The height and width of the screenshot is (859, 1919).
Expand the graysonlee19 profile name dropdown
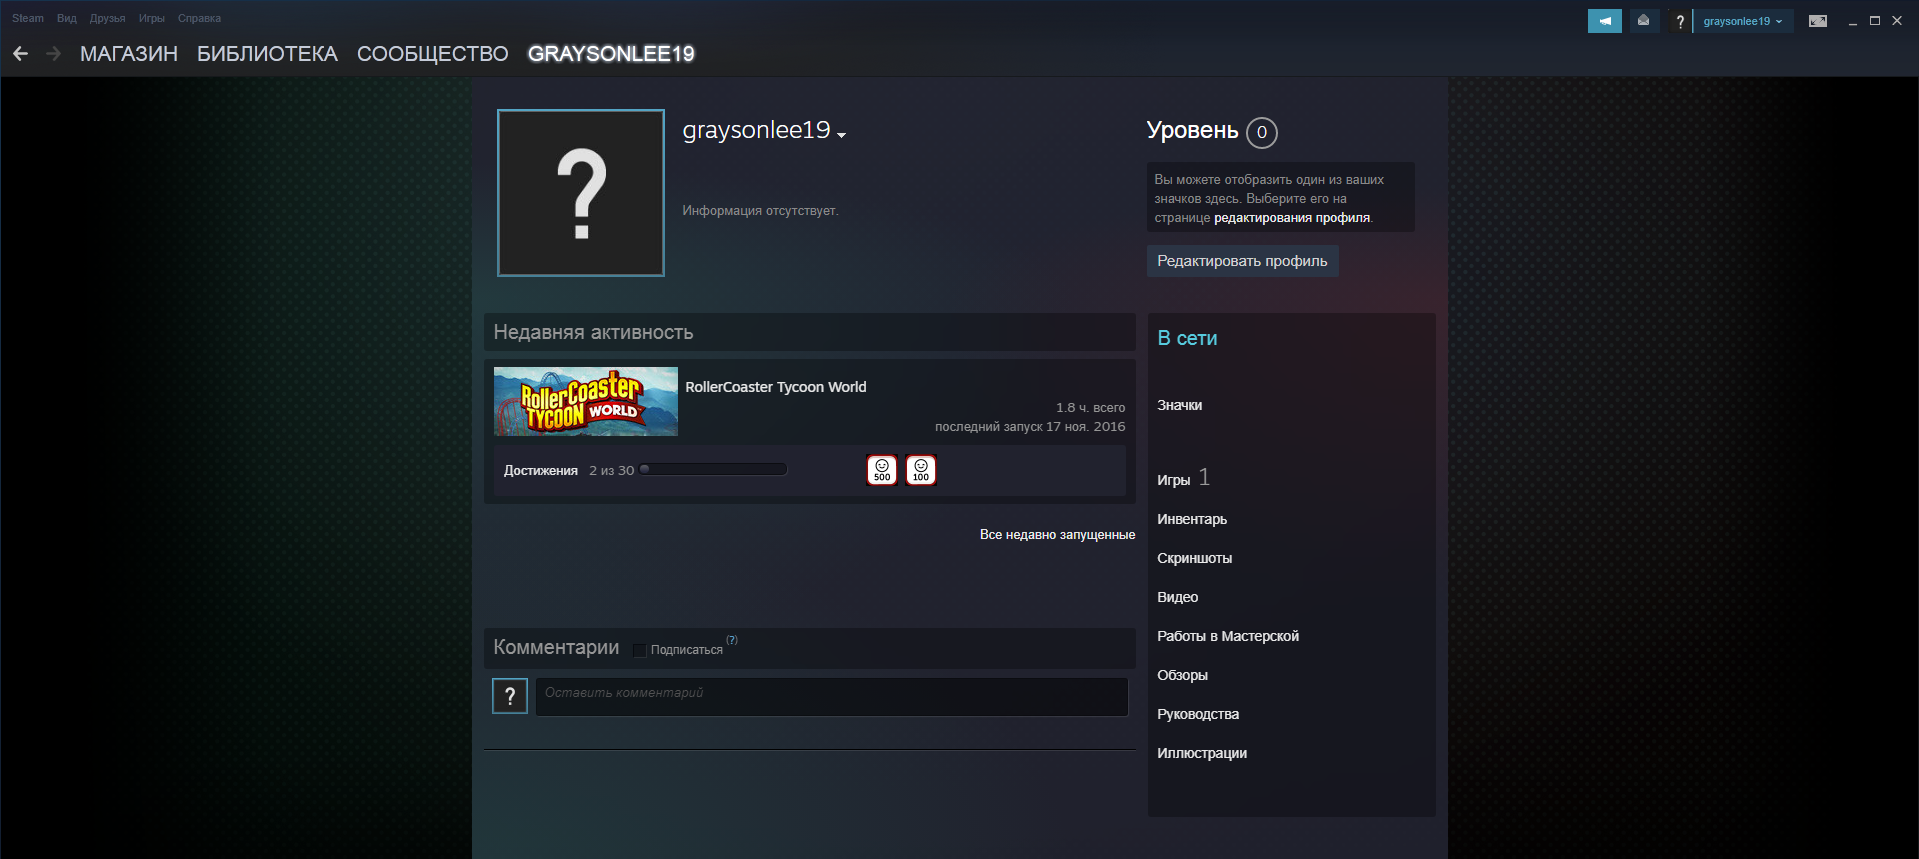click(841, 135)
